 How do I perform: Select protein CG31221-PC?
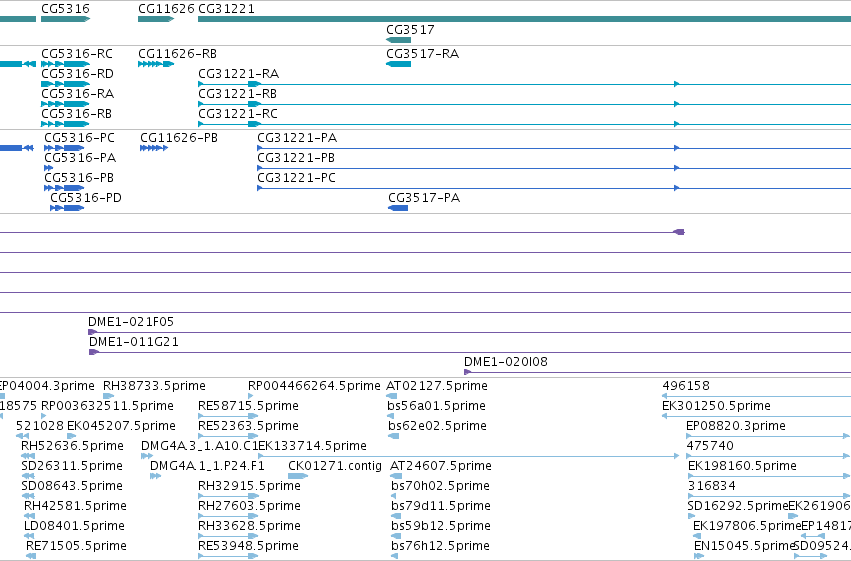[x=296, y=178]
